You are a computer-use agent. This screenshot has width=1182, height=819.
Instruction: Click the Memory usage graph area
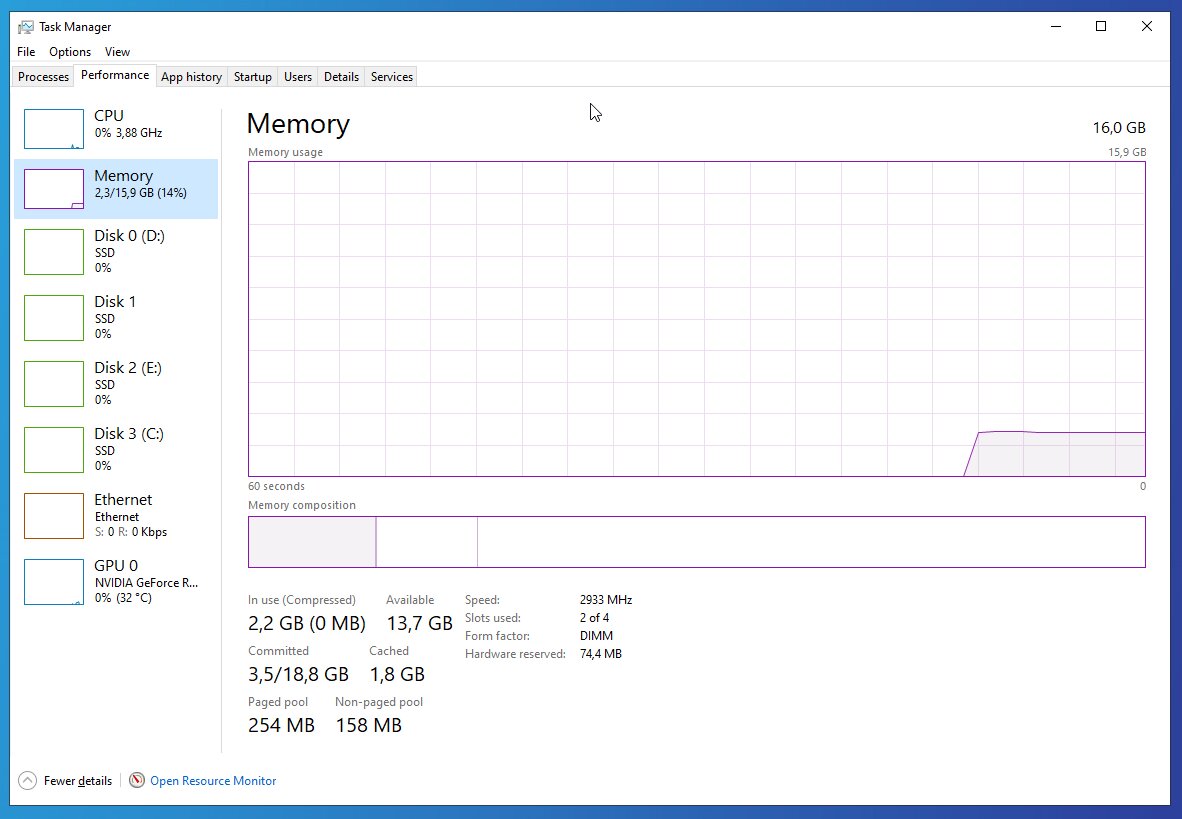(697, 318)
